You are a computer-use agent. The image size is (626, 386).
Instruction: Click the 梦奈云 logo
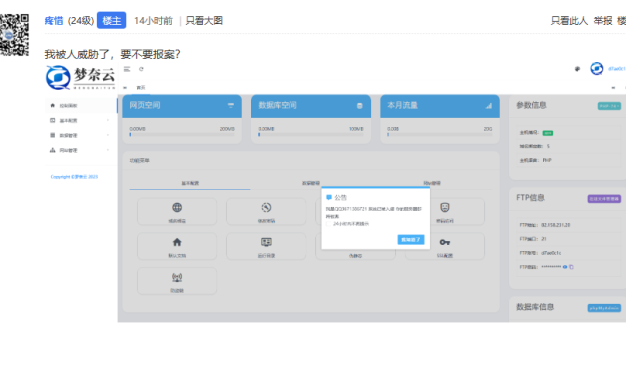point(80,77)
